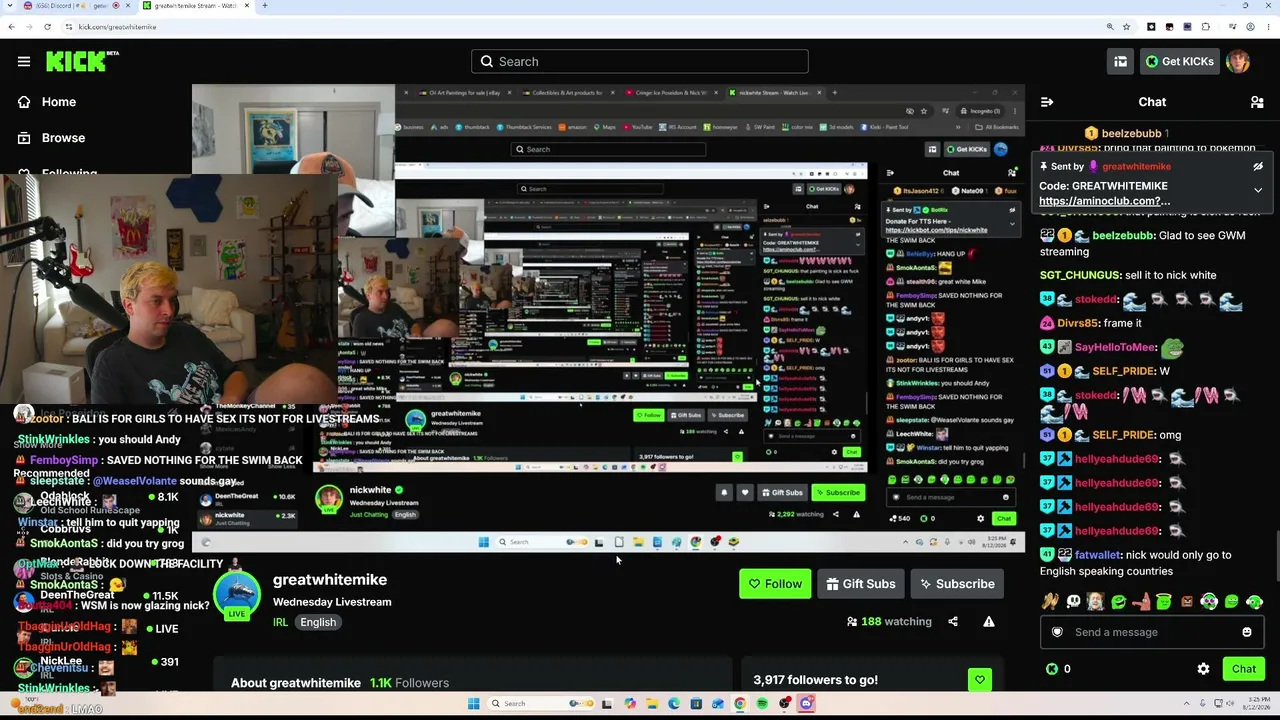
Task: Send message with the green Chat button
Action: coord(1244,669)
